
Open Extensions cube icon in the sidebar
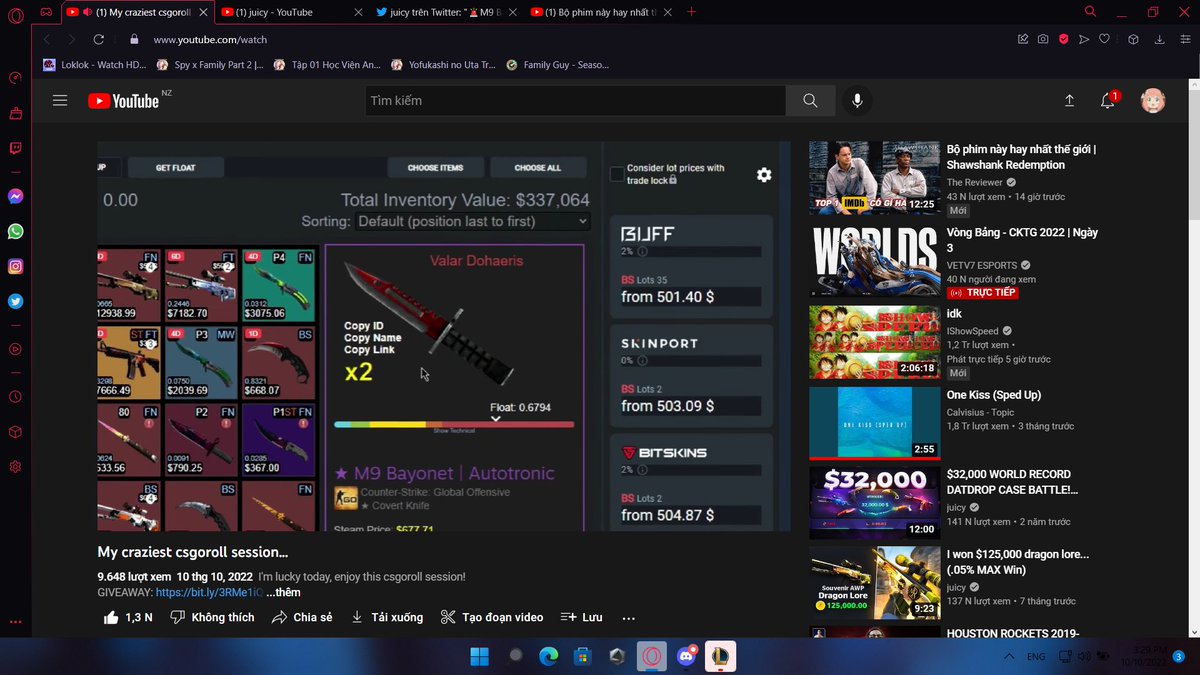[x=15, y=432]
